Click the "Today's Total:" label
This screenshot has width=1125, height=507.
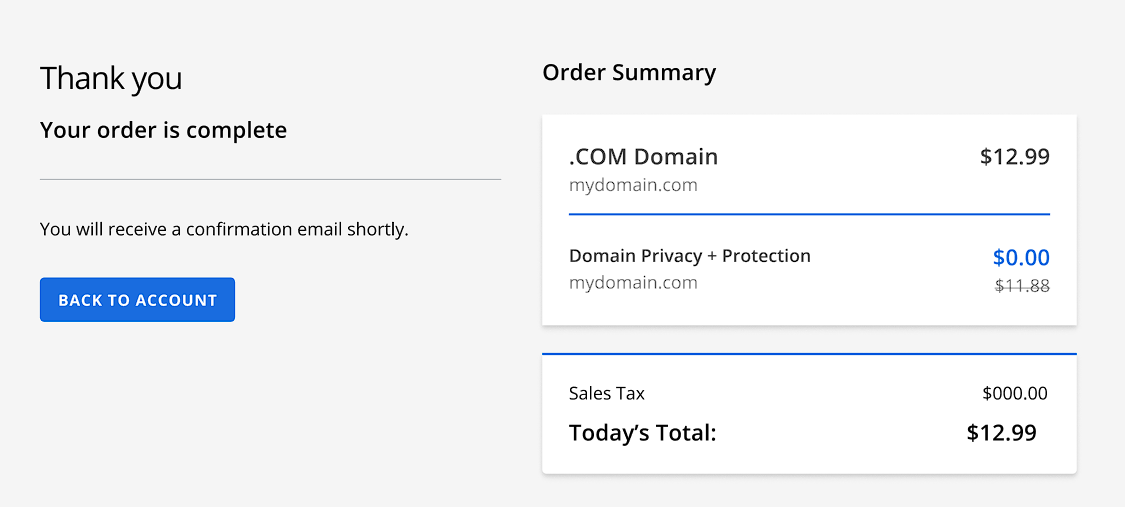tap(642, 433)
